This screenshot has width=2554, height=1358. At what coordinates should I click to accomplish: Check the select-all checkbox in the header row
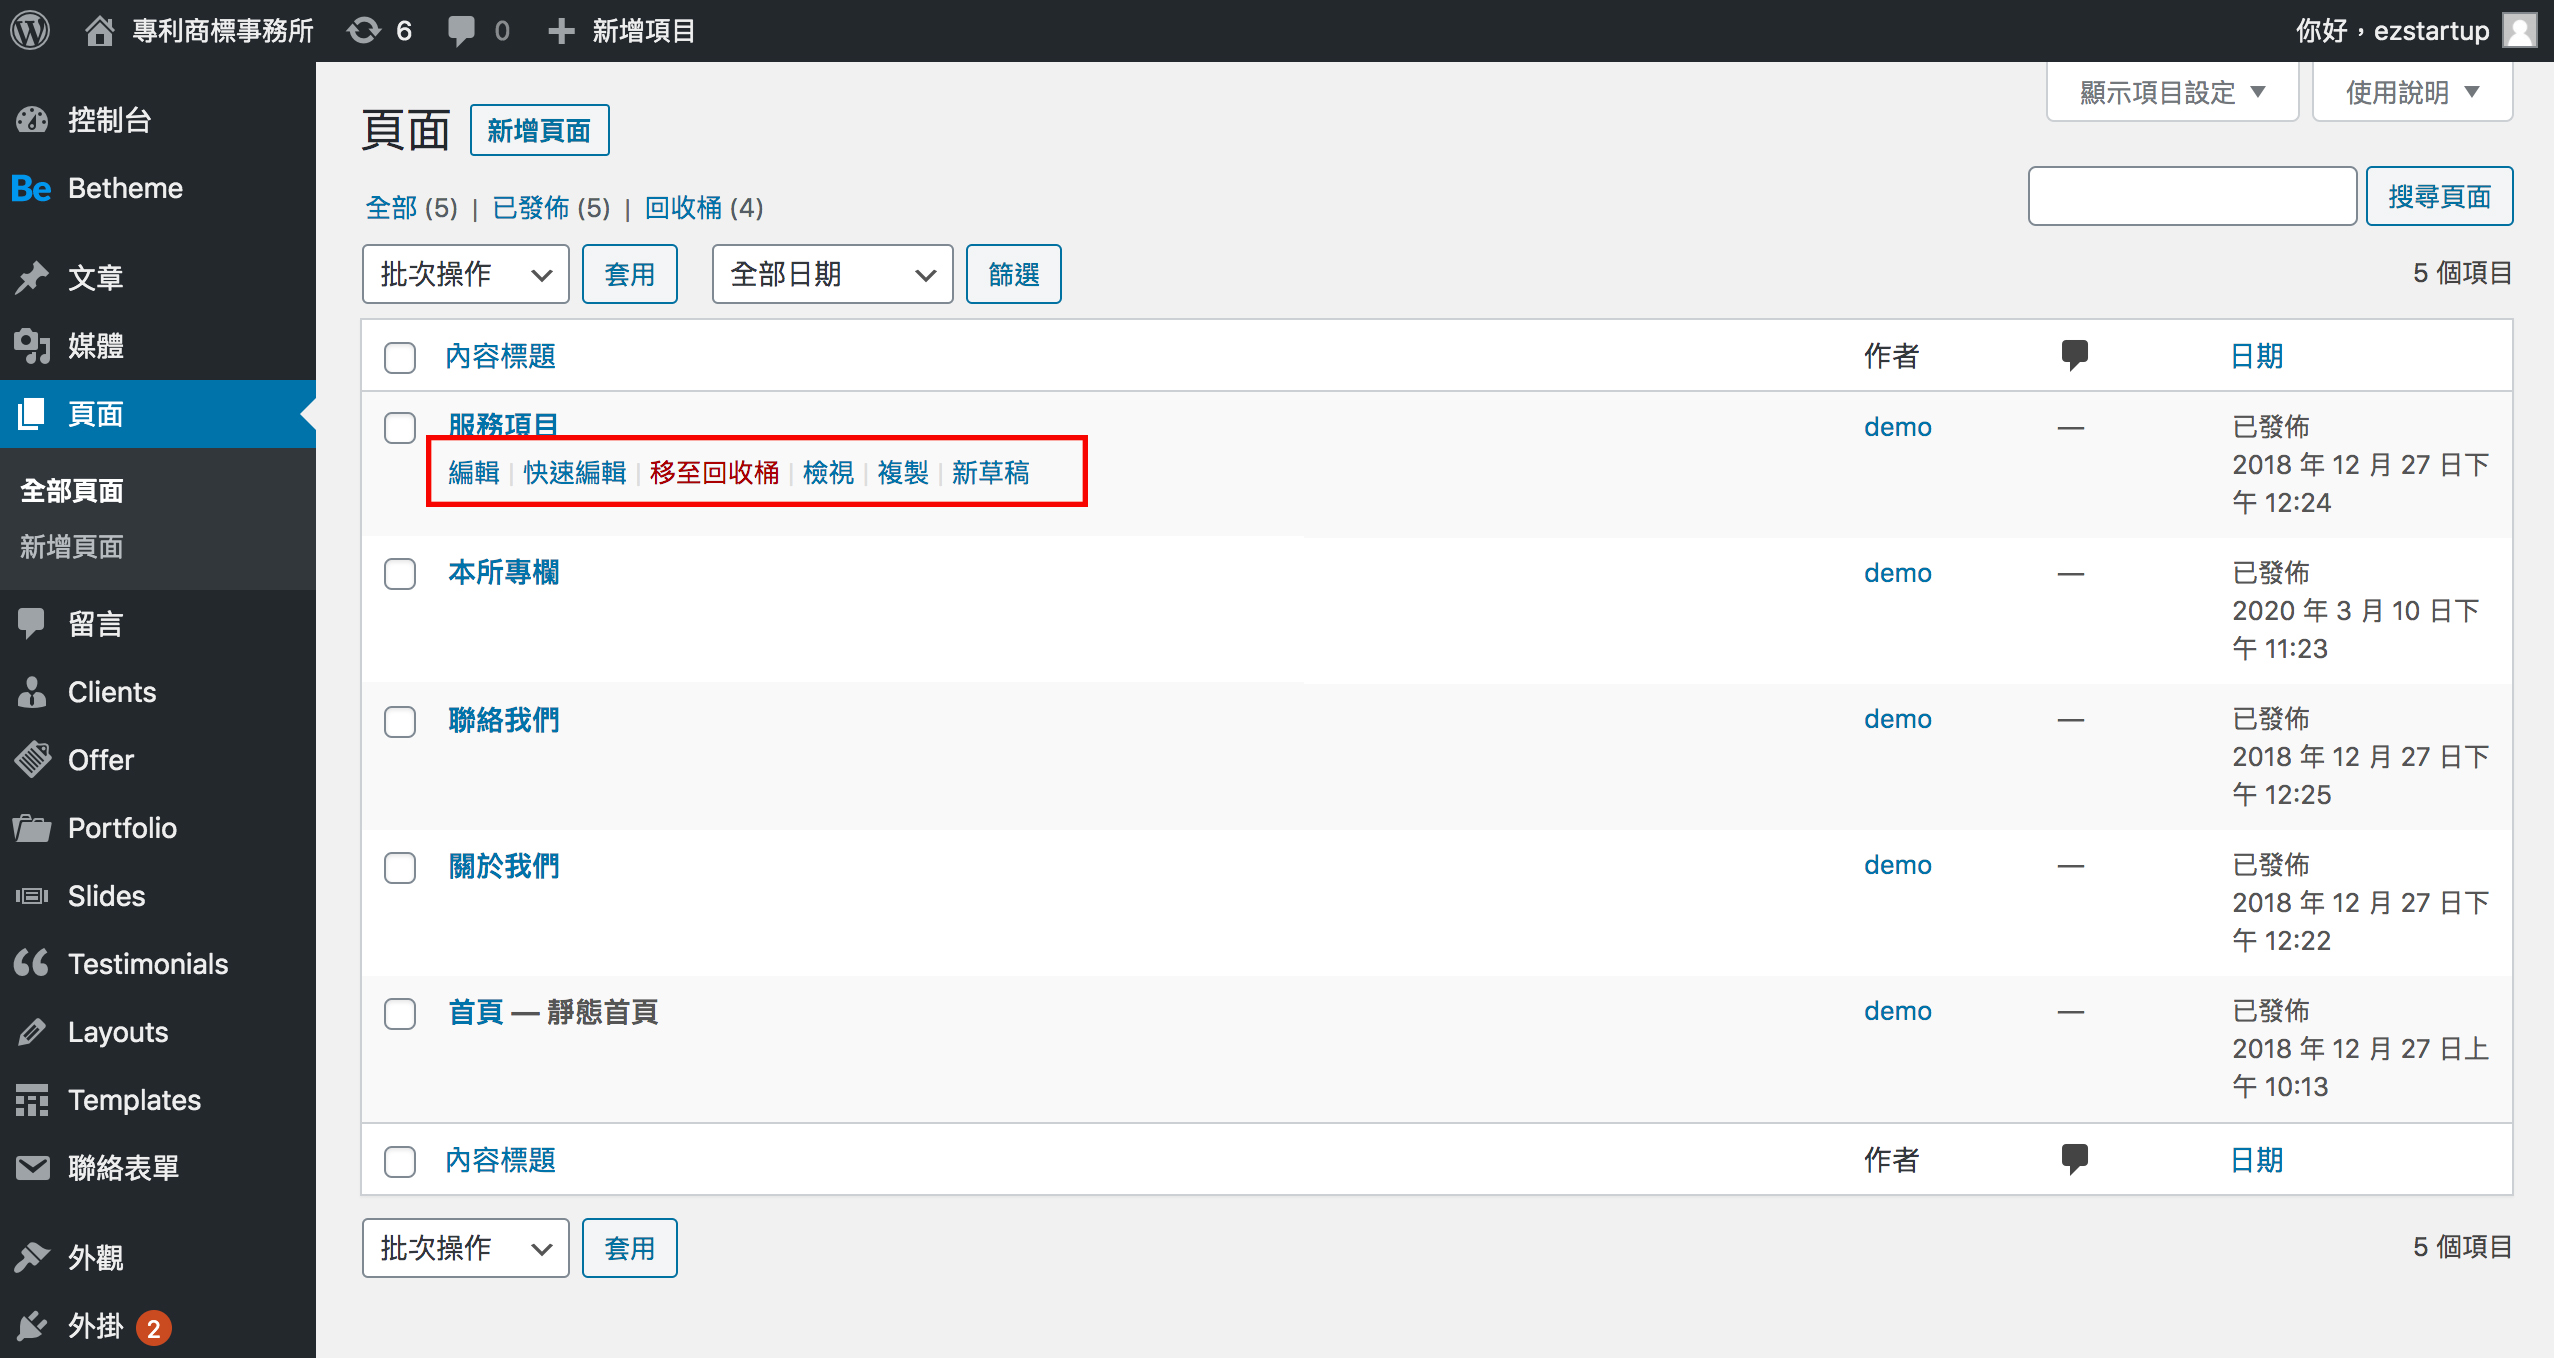tap(399, 357)
